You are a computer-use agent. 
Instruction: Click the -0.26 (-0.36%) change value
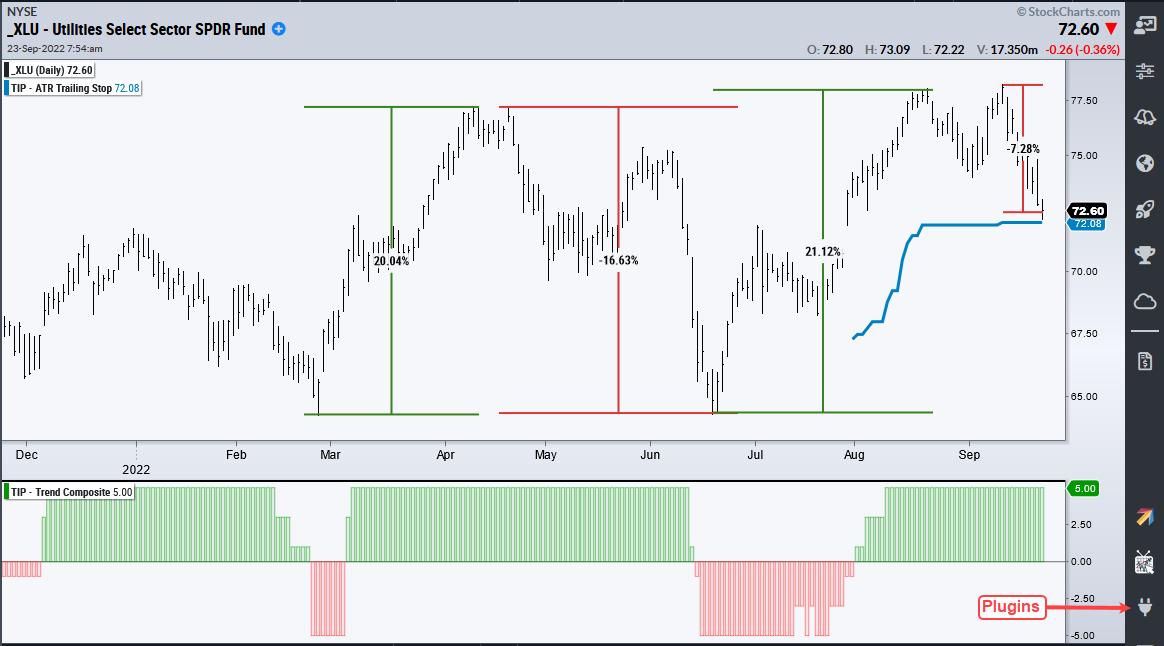pyautogui.click(x=1082, y=50)
